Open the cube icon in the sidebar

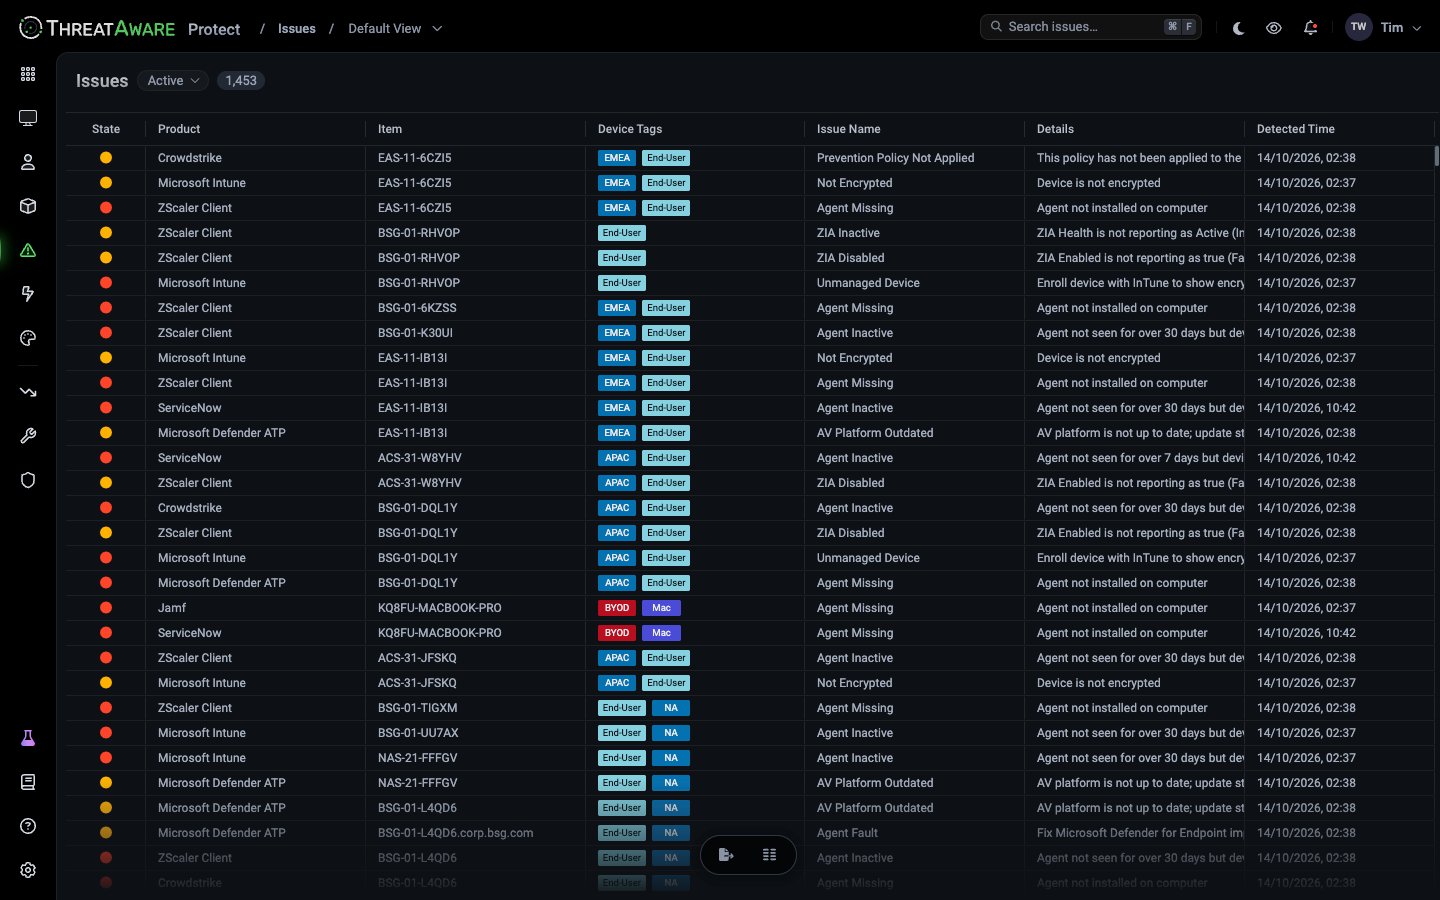click(x=28, y=206)
